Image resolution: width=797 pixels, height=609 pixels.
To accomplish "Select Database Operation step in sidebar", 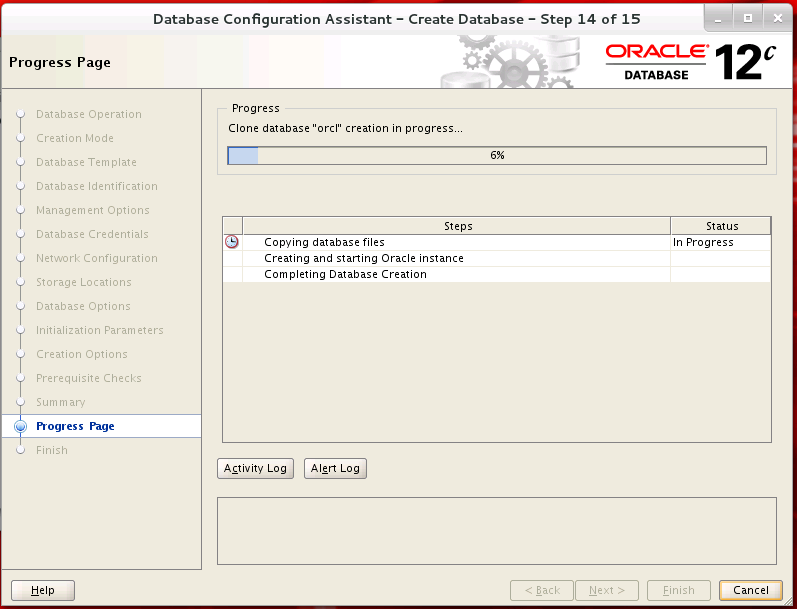I will 88,114.
